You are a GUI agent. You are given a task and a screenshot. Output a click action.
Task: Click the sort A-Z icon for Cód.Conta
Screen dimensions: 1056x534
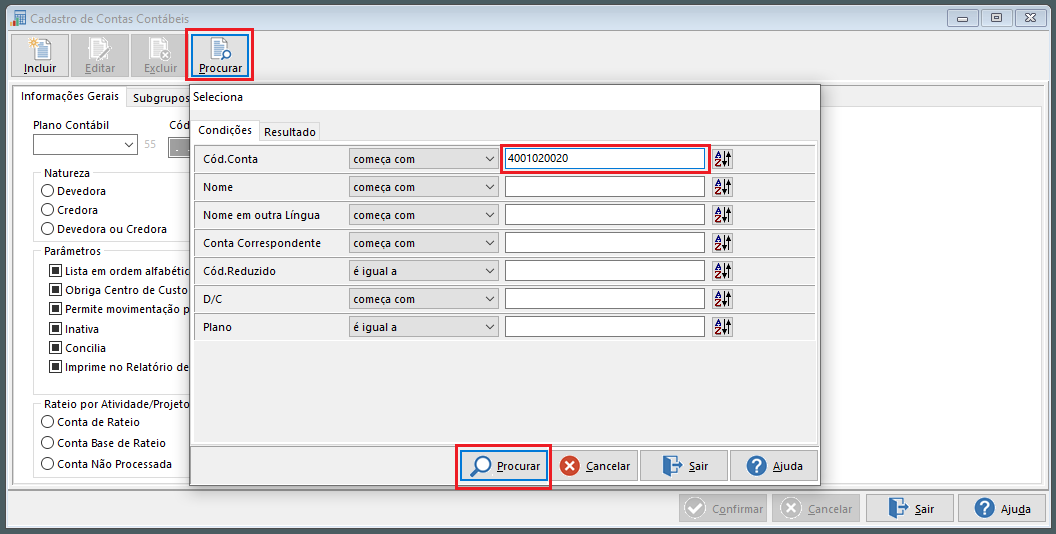pos(722,159)
